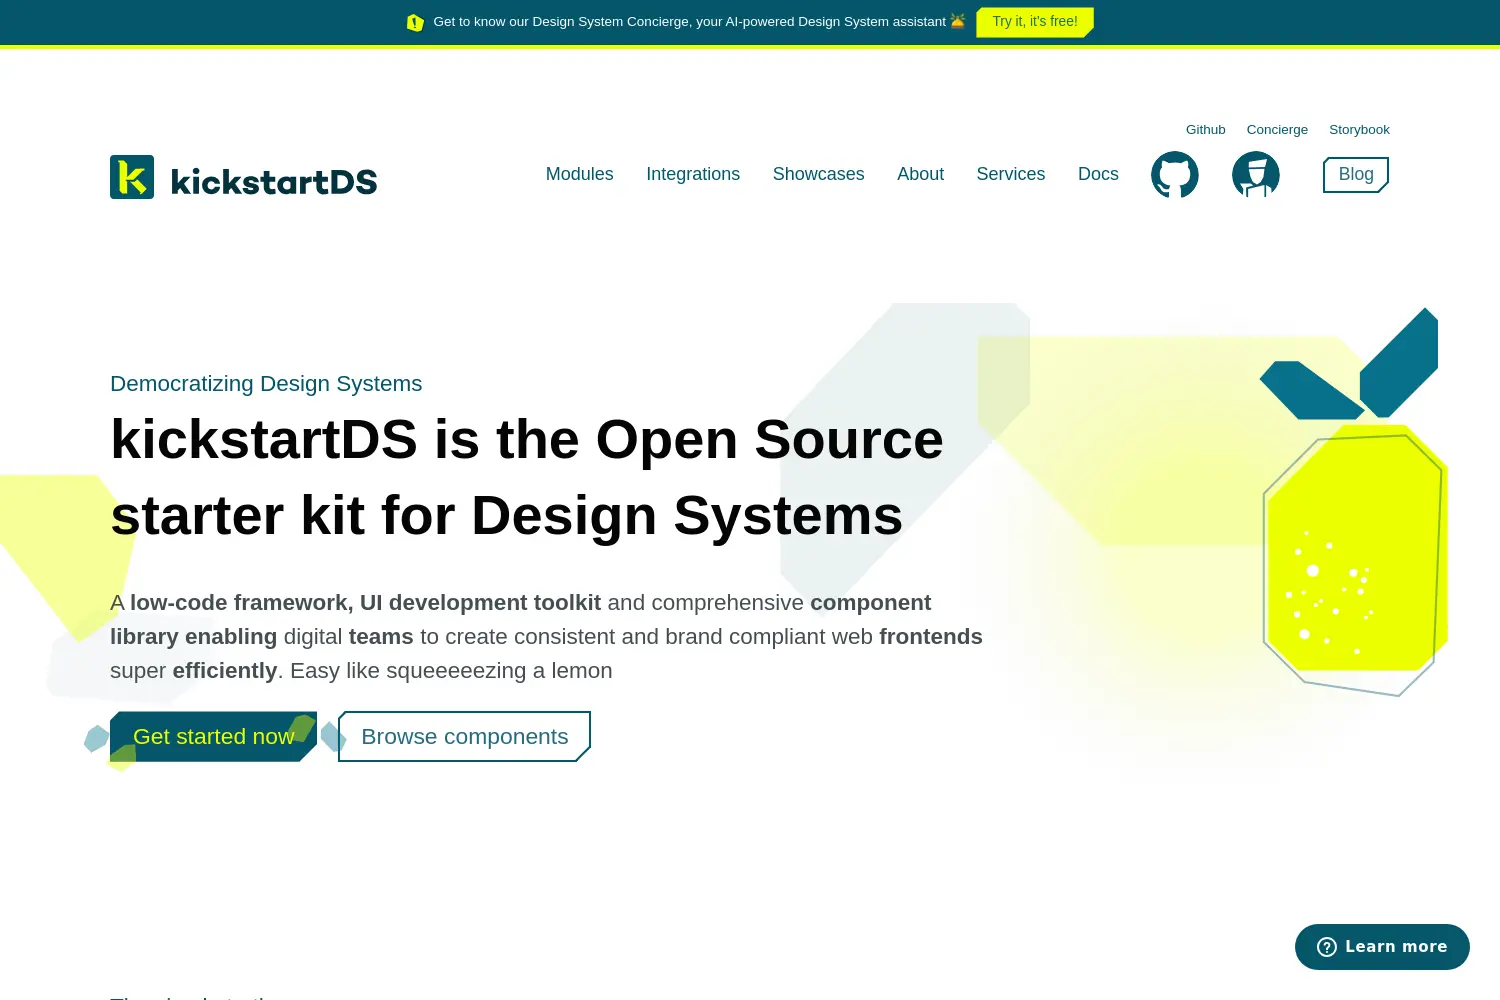Navigate to Services

click(1011, 174)
